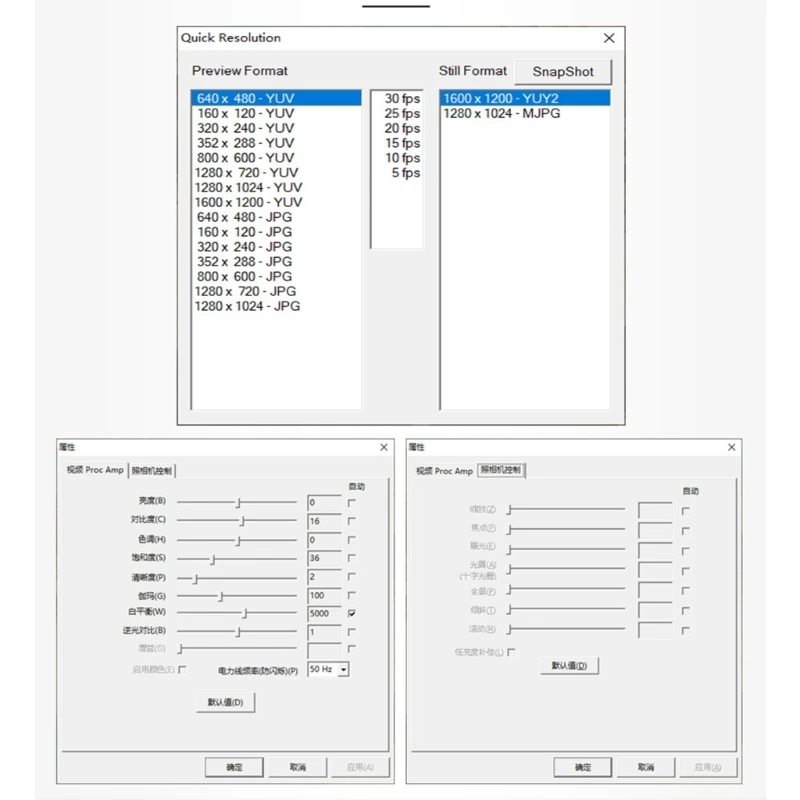Close the Quick Resolution dialog

pyautogui.click(x=609, y=38)
